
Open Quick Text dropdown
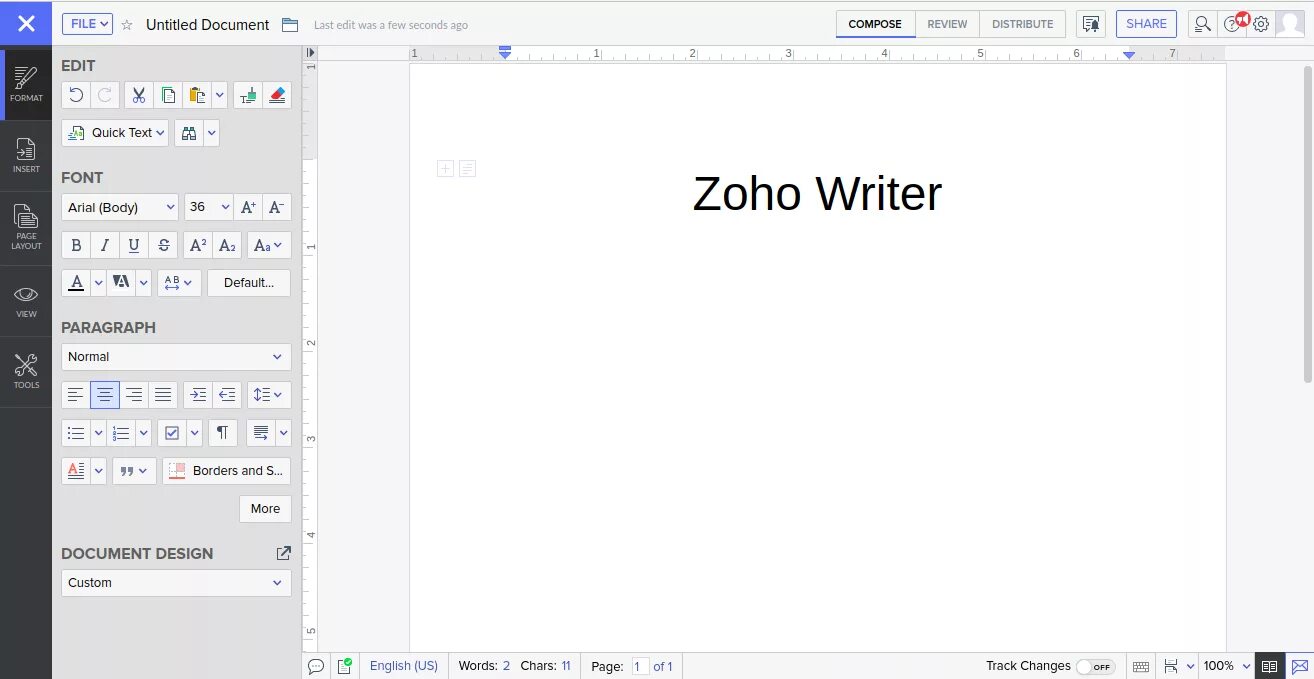(115, 133)
